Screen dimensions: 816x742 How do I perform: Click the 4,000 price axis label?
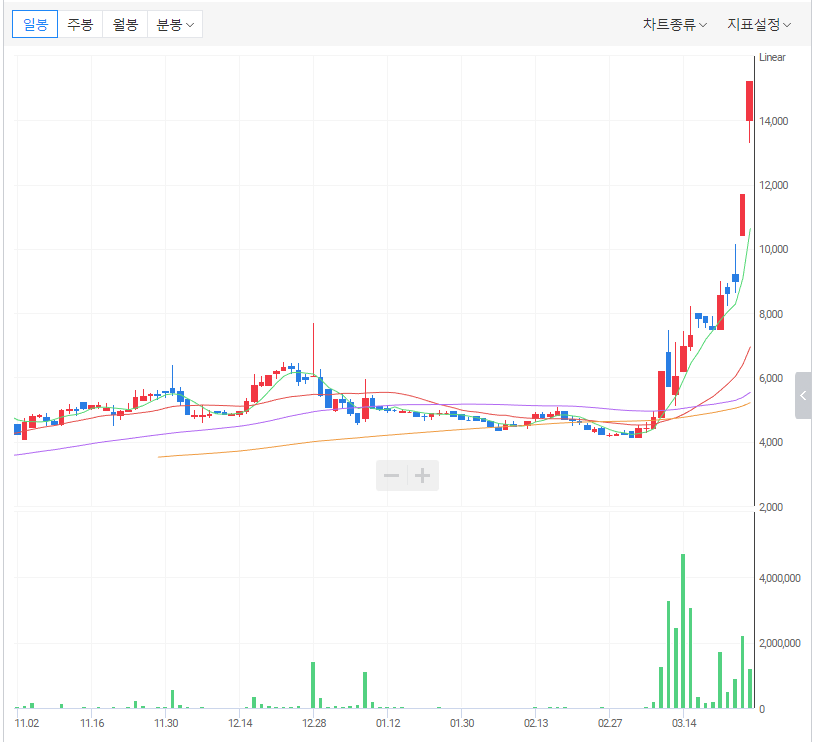771,442
